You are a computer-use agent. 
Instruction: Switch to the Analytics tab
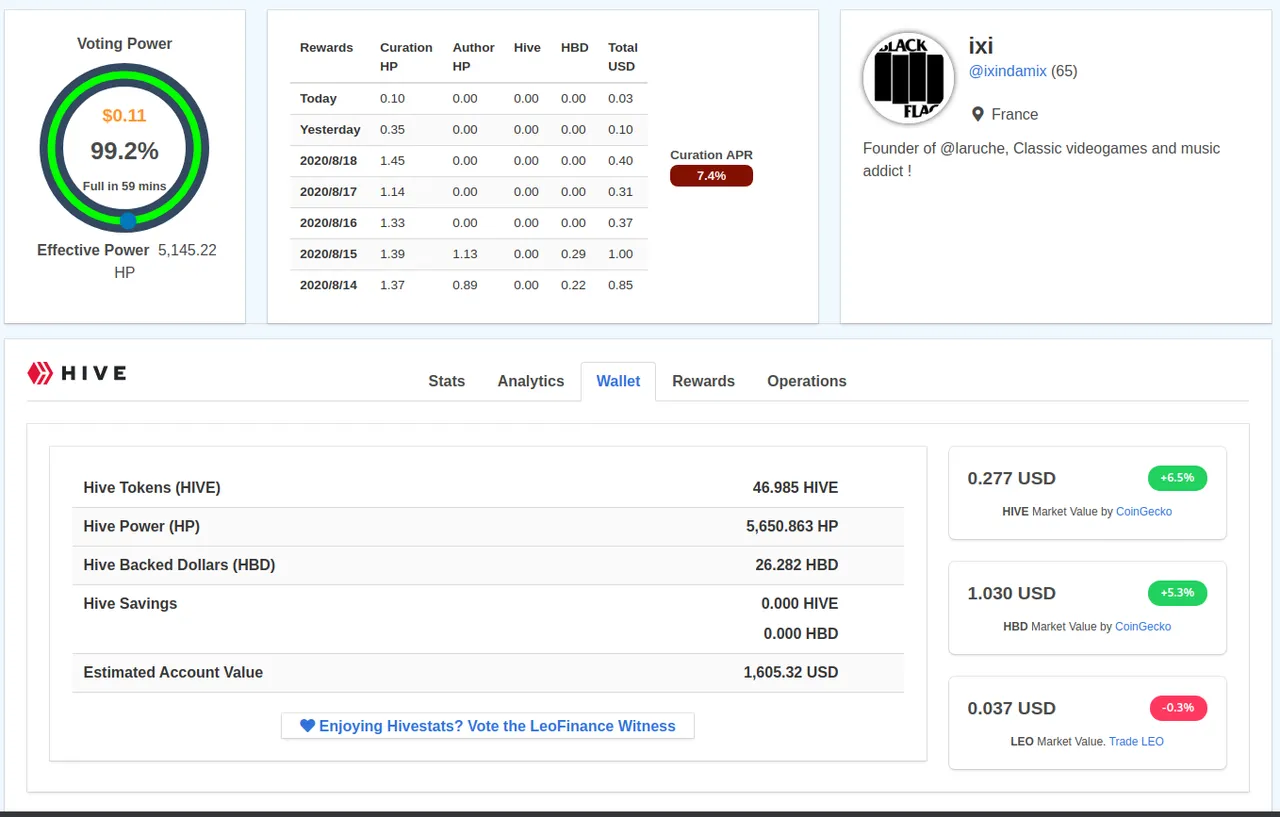(531, 381)
